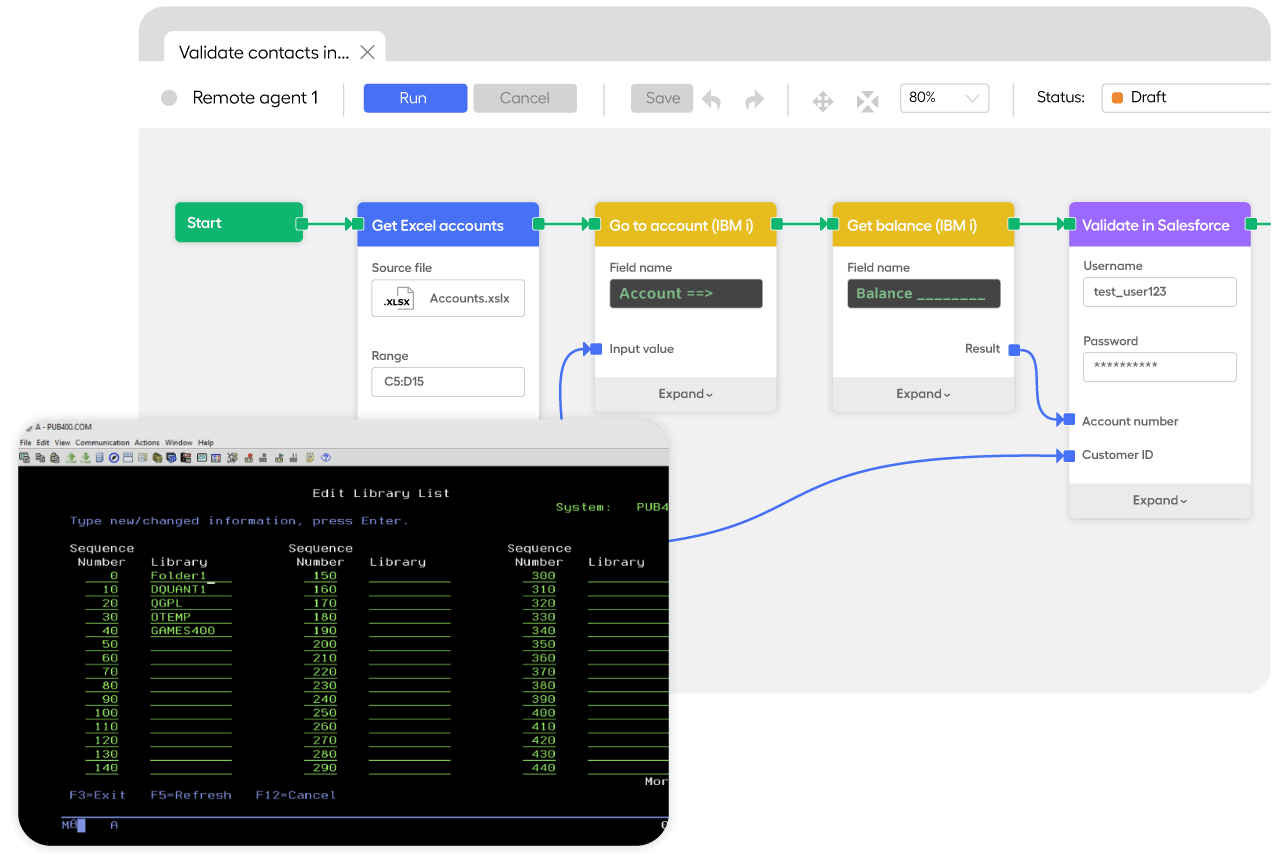1280x867 pixels.
Task: Click the blue Input value port
Action: (x=596, y=349)
